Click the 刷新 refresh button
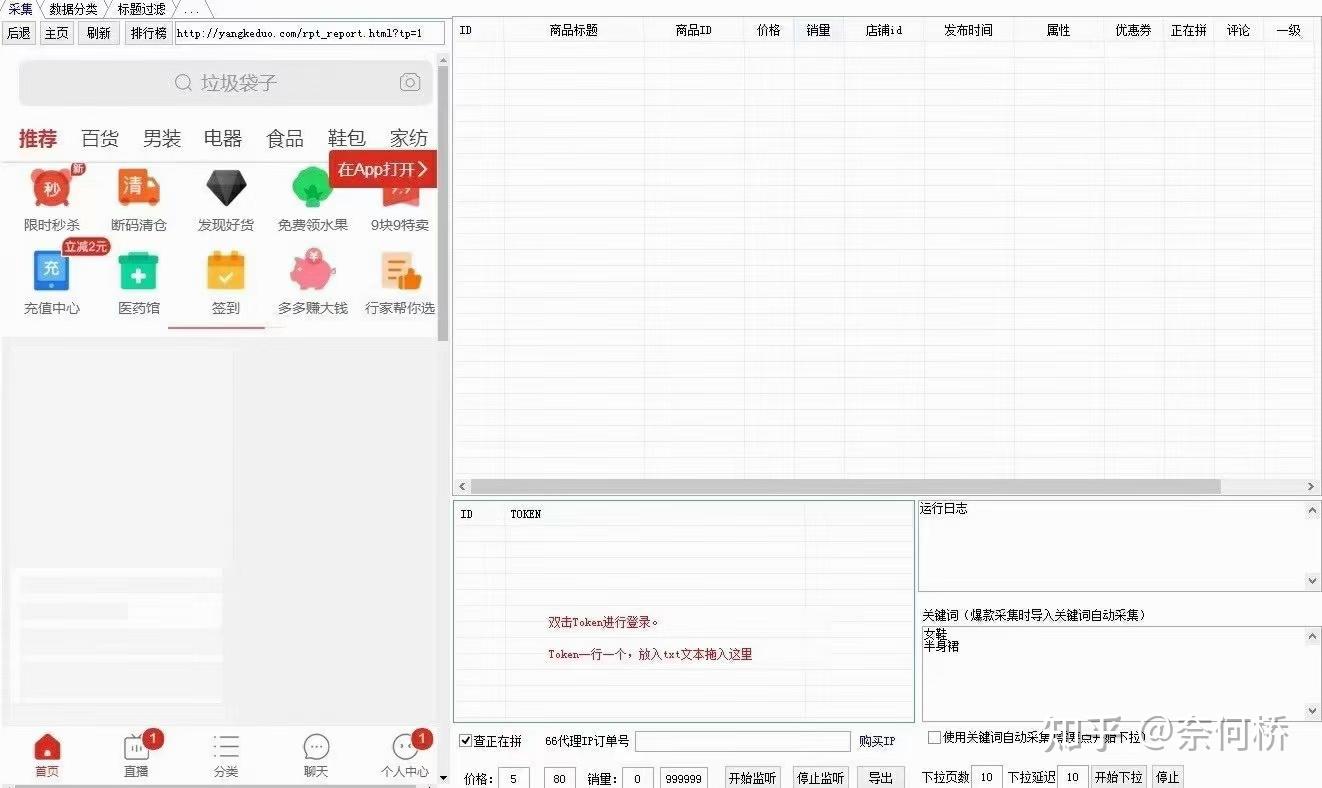This screenshot has height=788, width=1322. pos(98,33)
